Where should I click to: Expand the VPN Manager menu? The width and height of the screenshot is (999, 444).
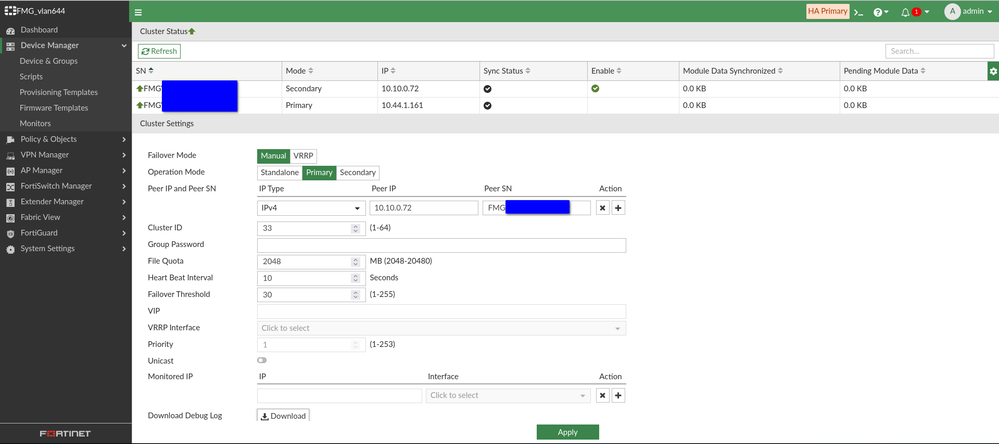[x=124, y=155]
